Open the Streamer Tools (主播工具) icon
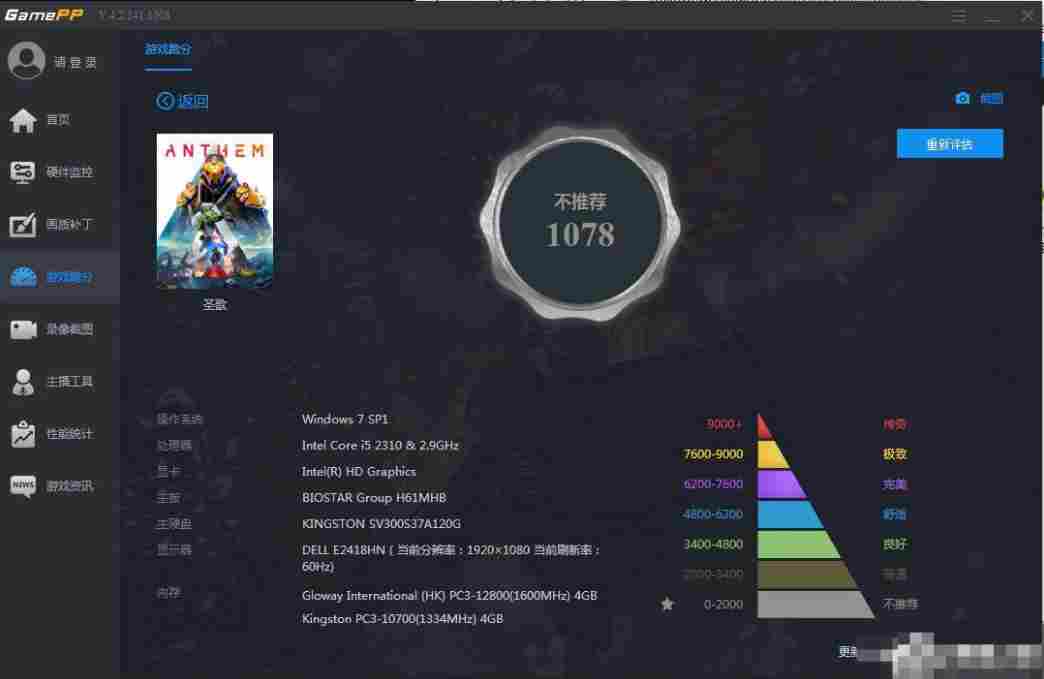Viewport: 1044px width, 679px height. [x=23, y=381]
